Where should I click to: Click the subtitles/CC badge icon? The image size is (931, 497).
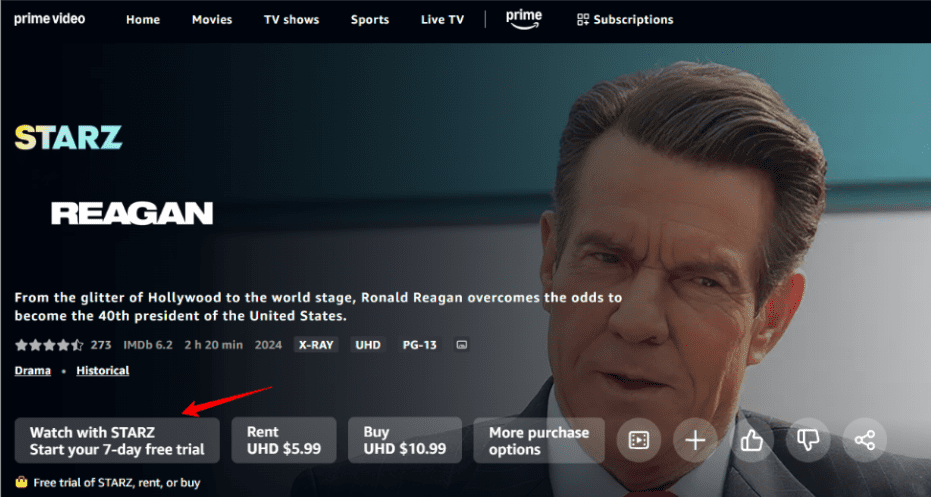(x=462, y=345)
